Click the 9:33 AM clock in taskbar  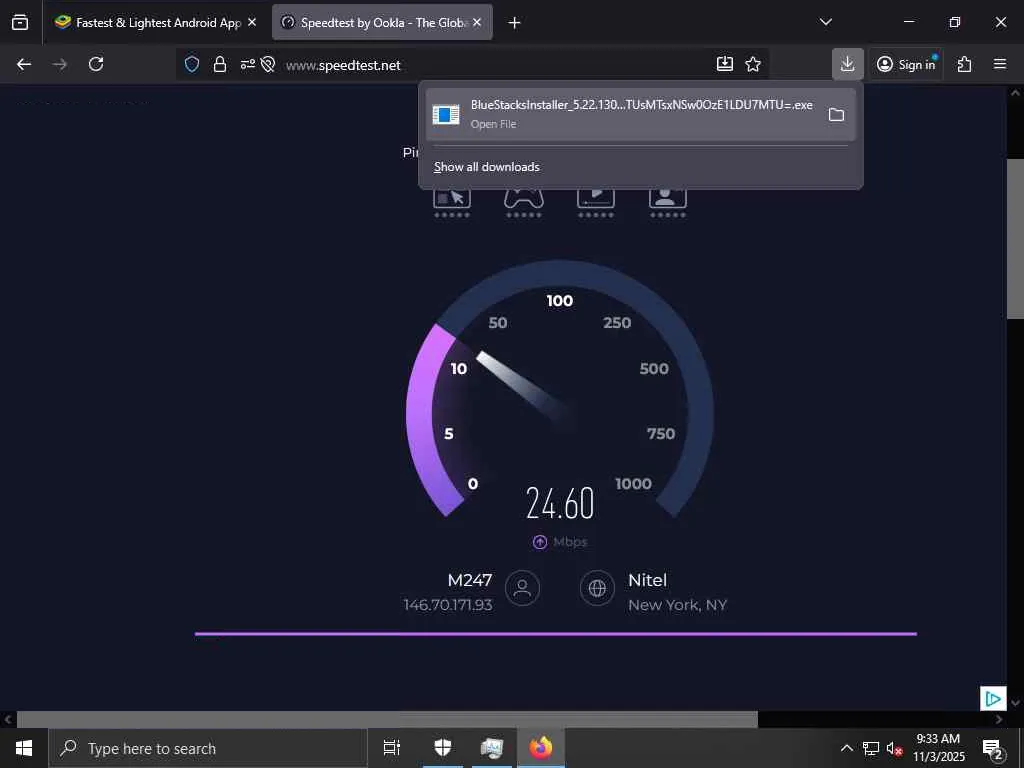(x=938, y=739)
